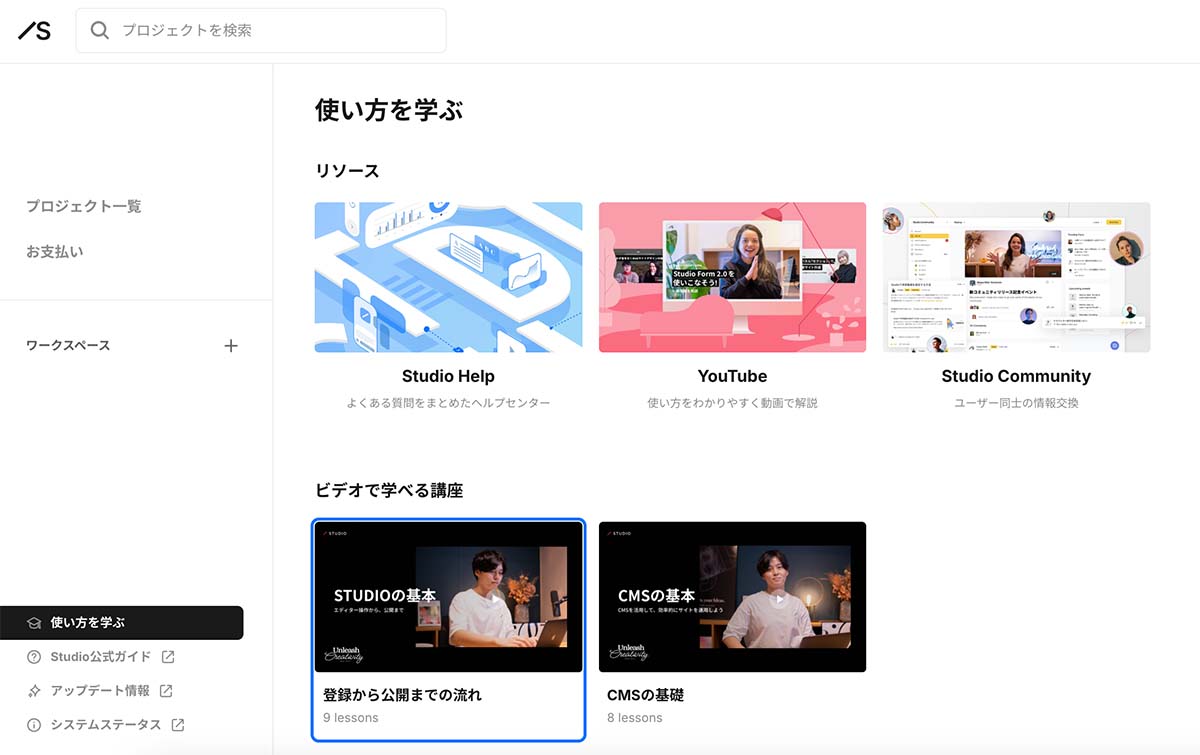This screenshot has width=1200, height=755.
Task: Open the YouTube resource title link
Action: coord(732,376)
